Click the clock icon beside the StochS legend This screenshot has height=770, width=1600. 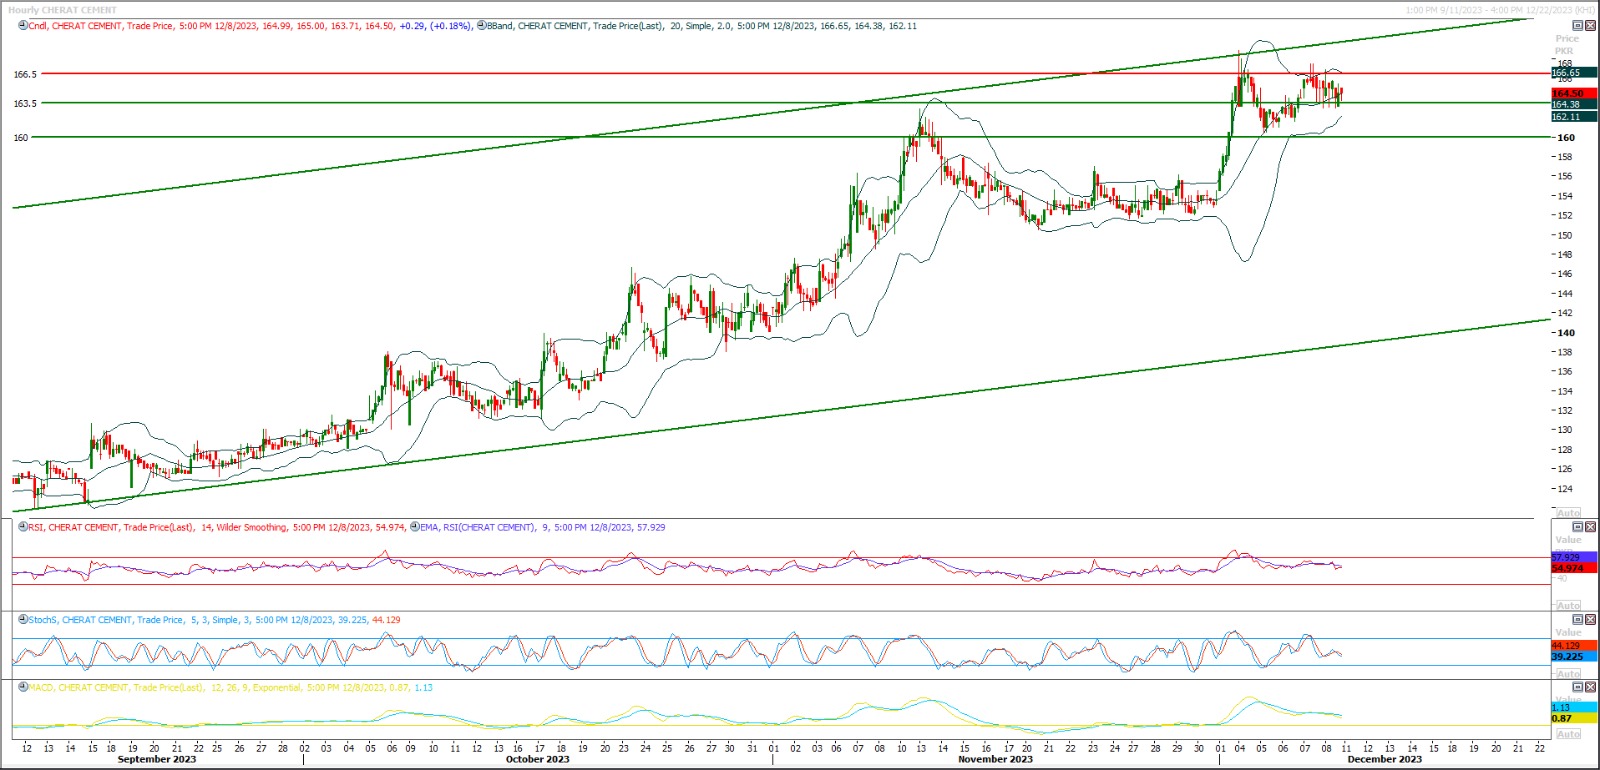coord(23,620)
